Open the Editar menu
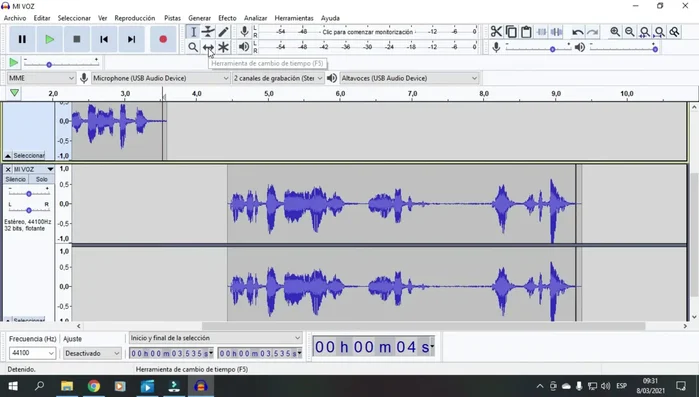699x397 pixels. (42, 18)
